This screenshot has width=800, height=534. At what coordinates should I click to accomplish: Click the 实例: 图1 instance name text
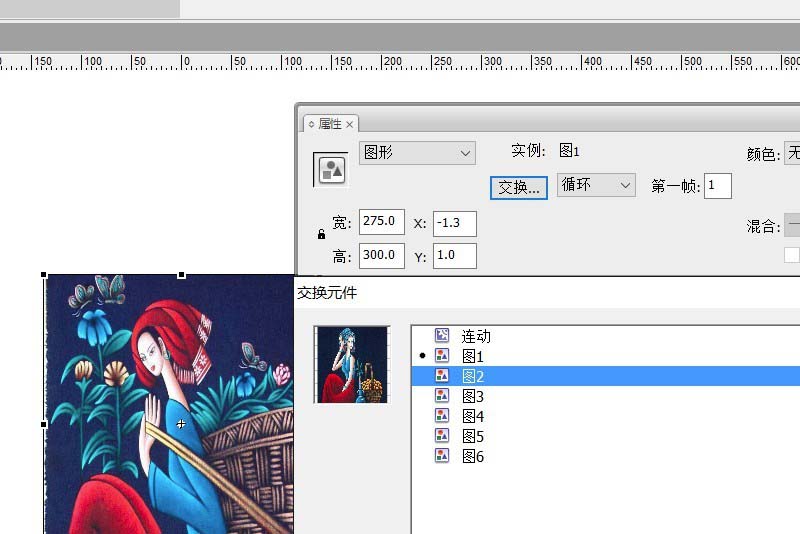(545, 150)
